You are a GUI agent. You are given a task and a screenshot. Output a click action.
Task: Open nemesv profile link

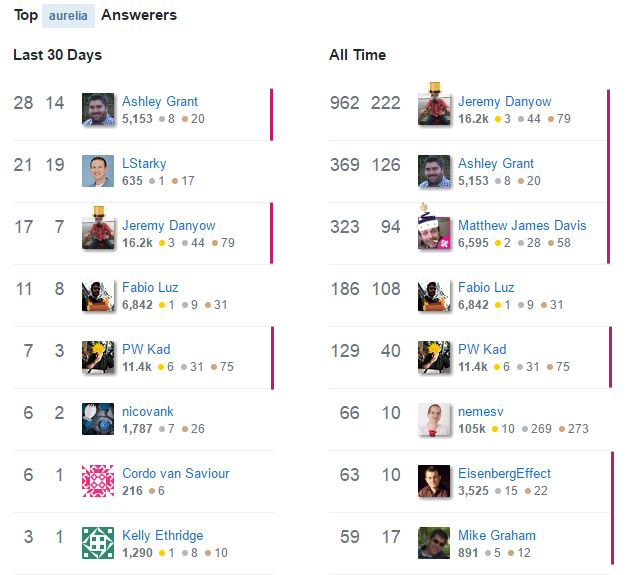[x=481, y=412]
